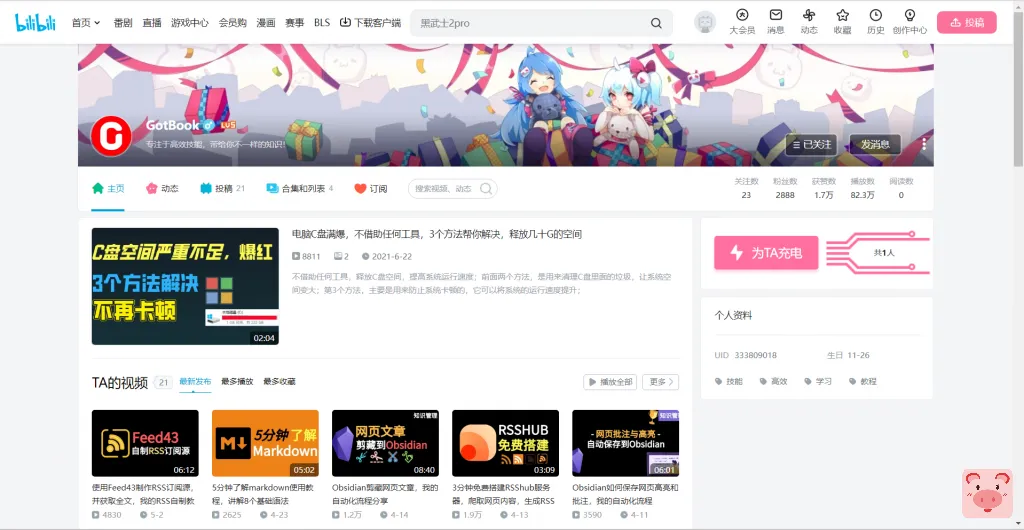The image size is (1024, 530).
Task: Open 漫画 in the top navigation
Action: click(266, 23)
